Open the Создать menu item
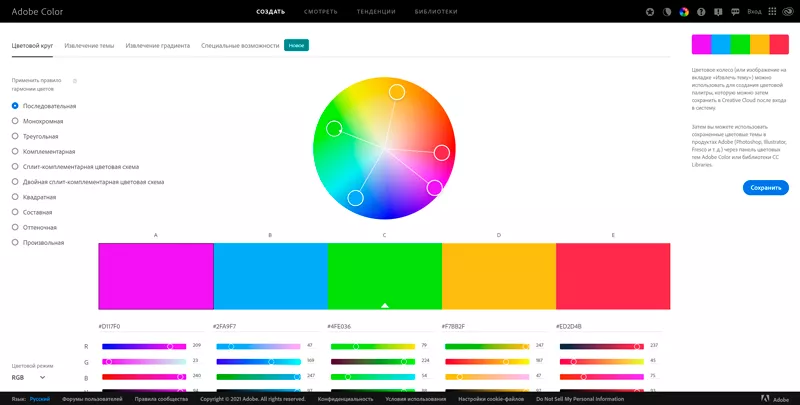The image size is (800, 405). coord(270,12)
